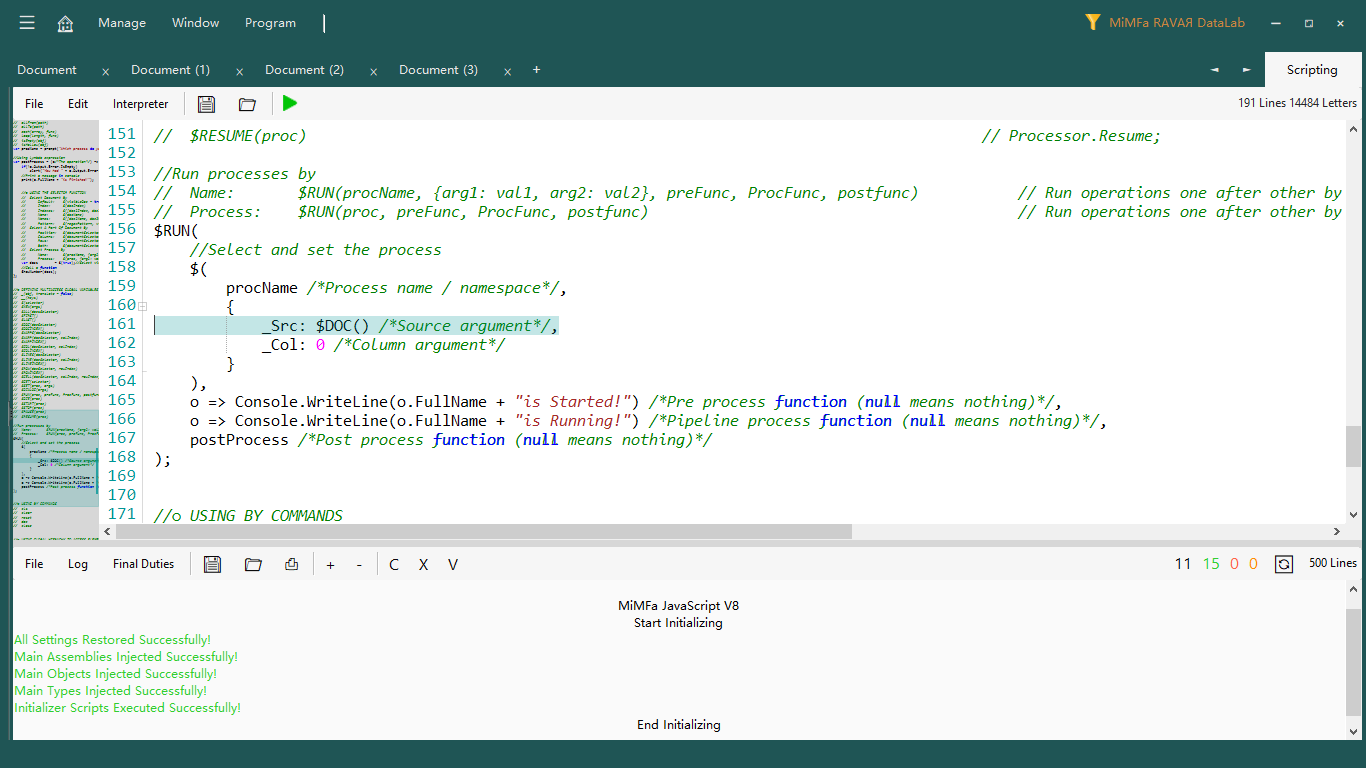Save console log with the disk icon
Image resolution: width=1366 pixels, height=768 pixels.
click(x=212, y=564)
